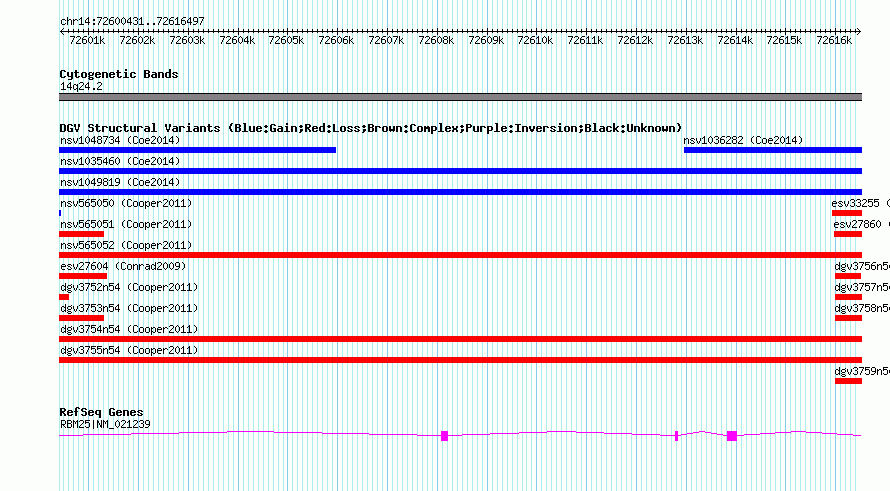Open the dgv3752n54 (Cooper2011) variant label

129,287
